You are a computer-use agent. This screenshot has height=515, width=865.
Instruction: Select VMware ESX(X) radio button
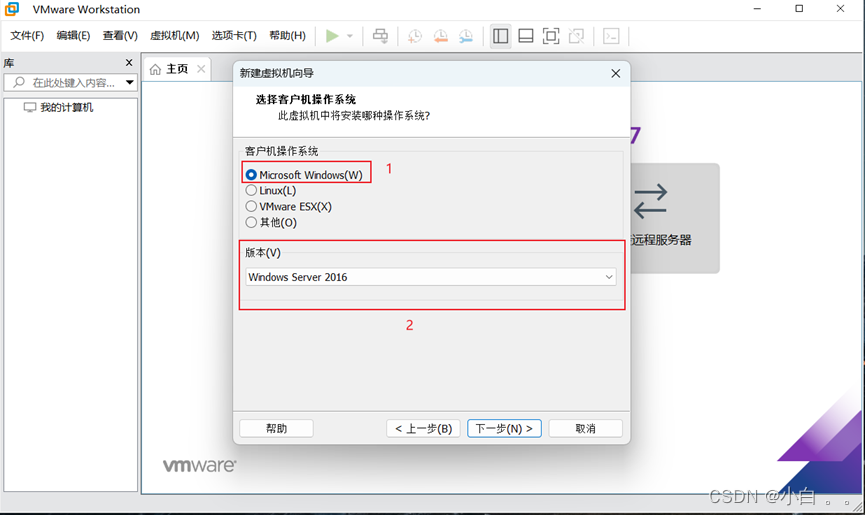click(x=251, y=207)
